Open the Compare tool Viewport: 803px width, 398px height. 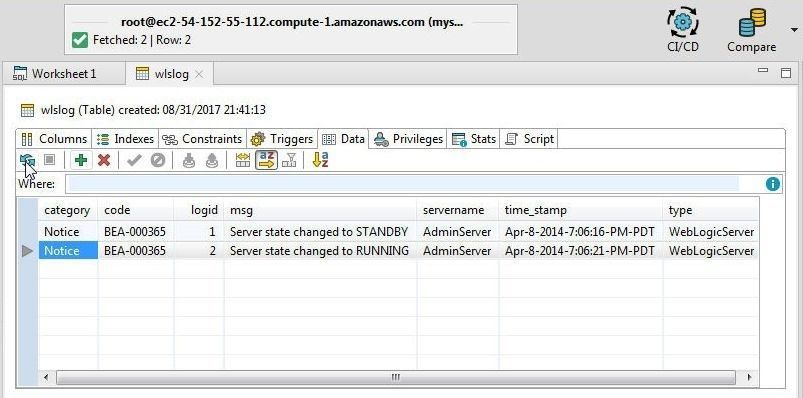pyautogui.click(x=751, y=30)
